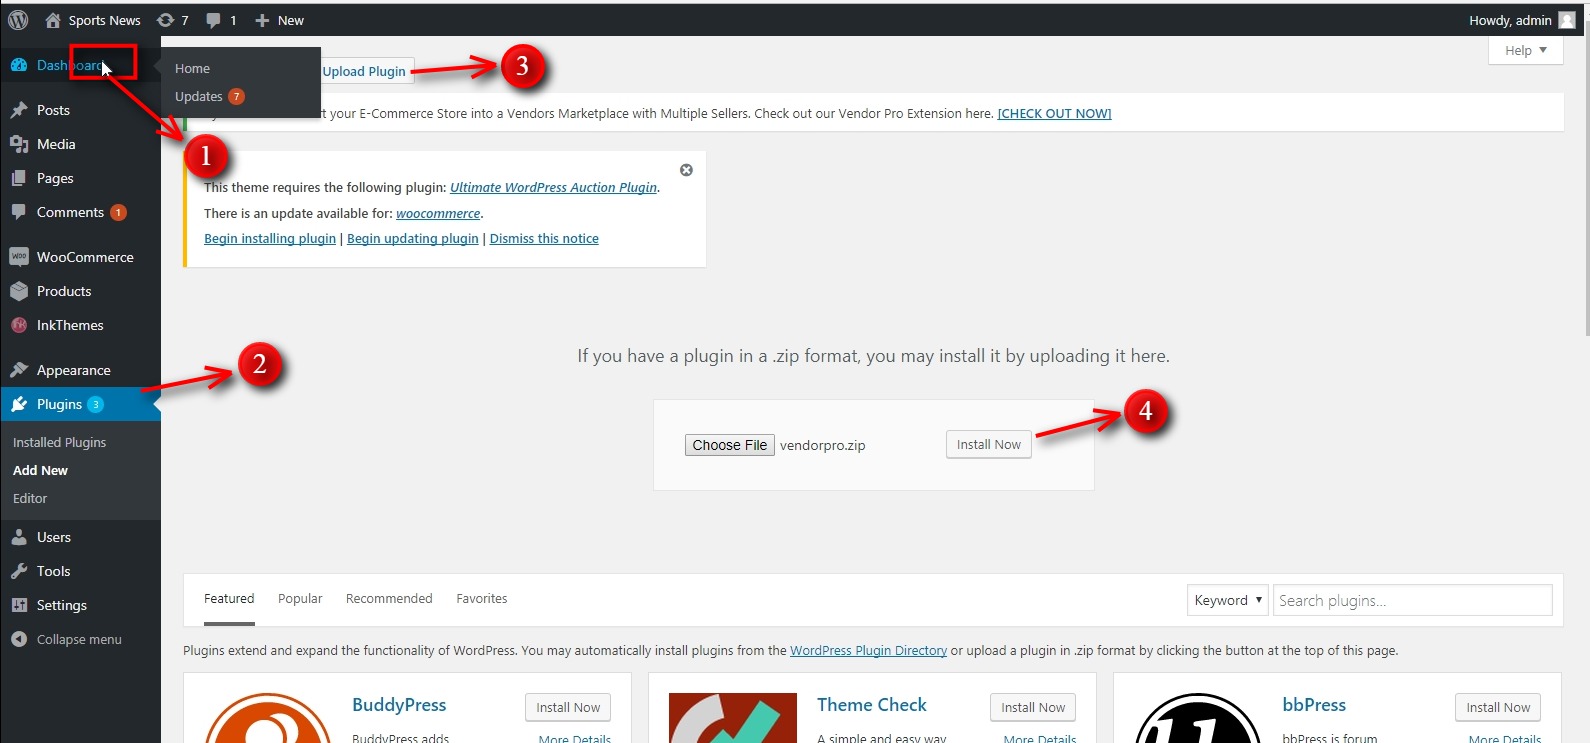Click the Tools wrench icon
Image resolution: width=1590 pixels, height=743 pixels.
tap(18, 571)
